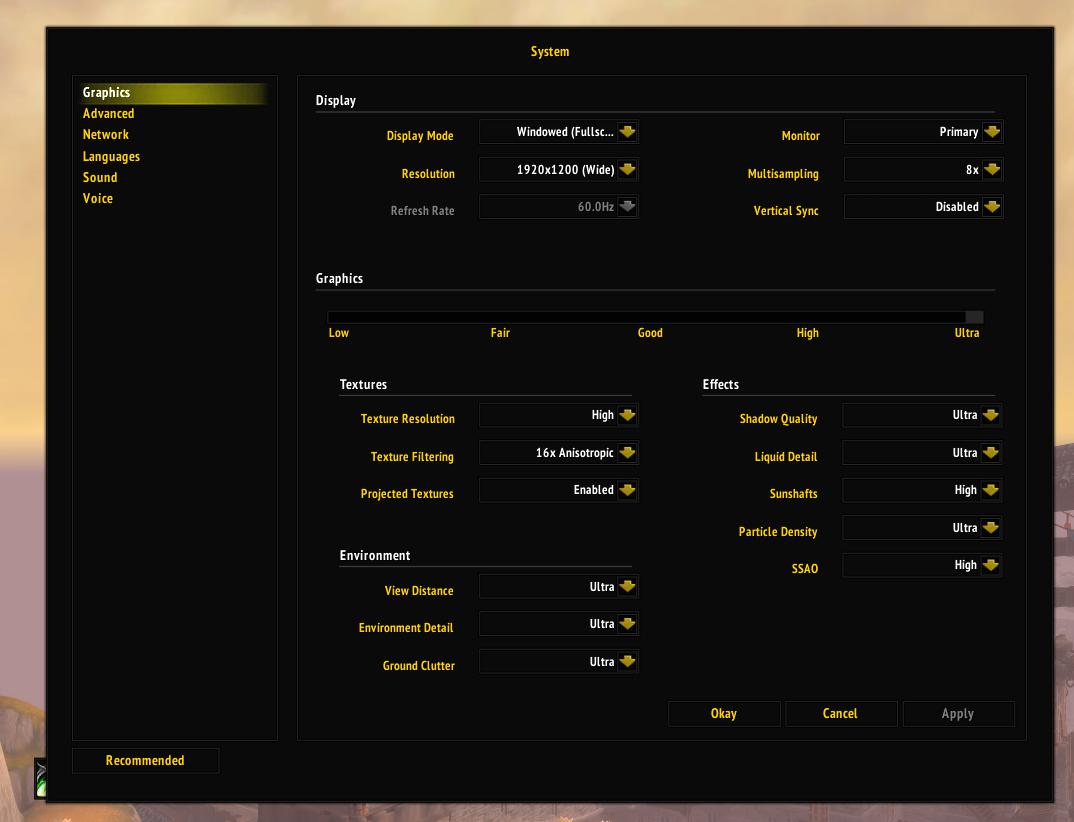Go to the Network settings section
Screen dimensions: 1074x822
click(105, 135)
